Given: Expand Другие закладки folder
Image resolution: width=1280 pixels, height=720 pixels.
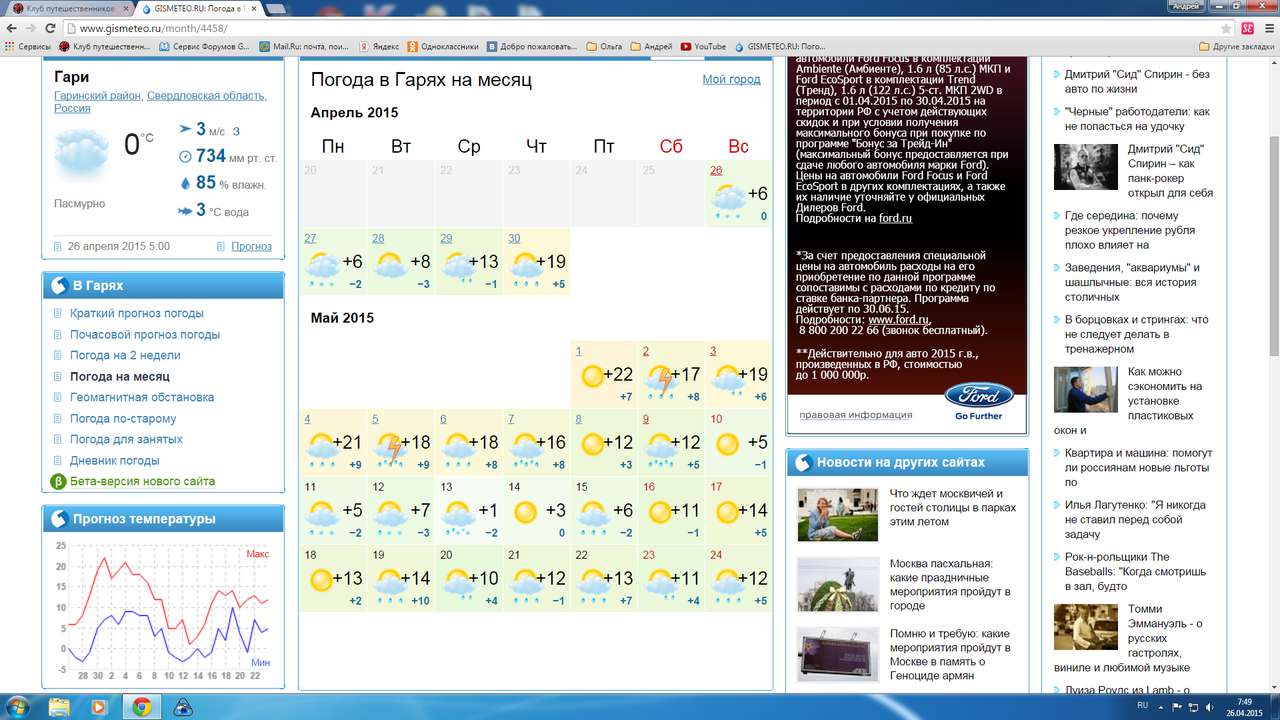Looking at the screenshot, I should coord(1236,46).
